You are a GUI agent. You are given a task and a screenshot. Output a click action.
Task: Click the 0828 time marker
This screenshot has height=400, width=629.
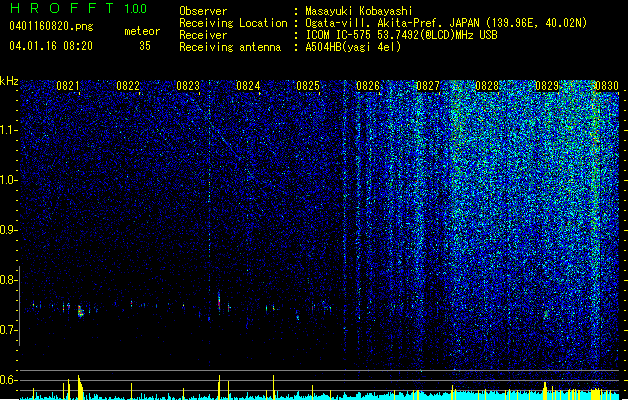click(487, 86)
